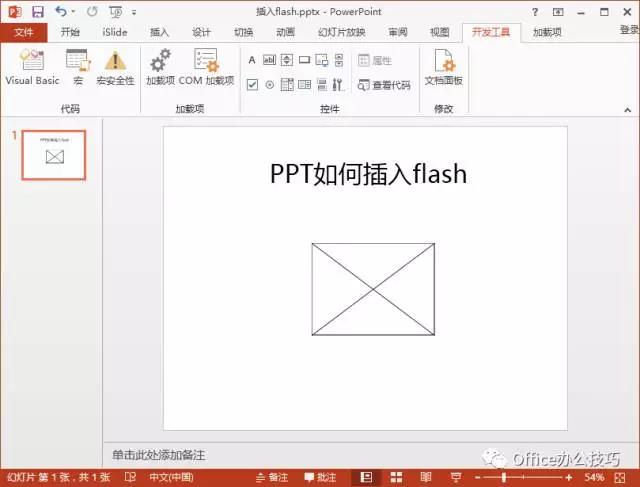Open Customize Quick Access Toolbar dropdown

coord(134,12)
